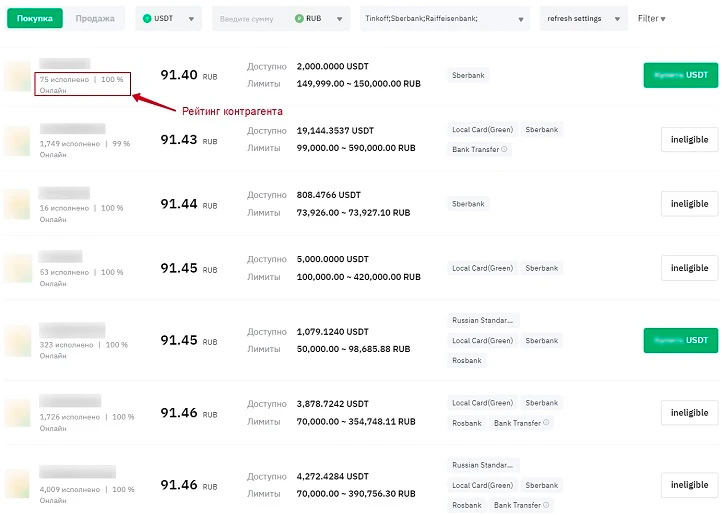The image size is (722, 515).
Task: Click the ineligible button for the 91.43 offer
Action: coord(689,140)
